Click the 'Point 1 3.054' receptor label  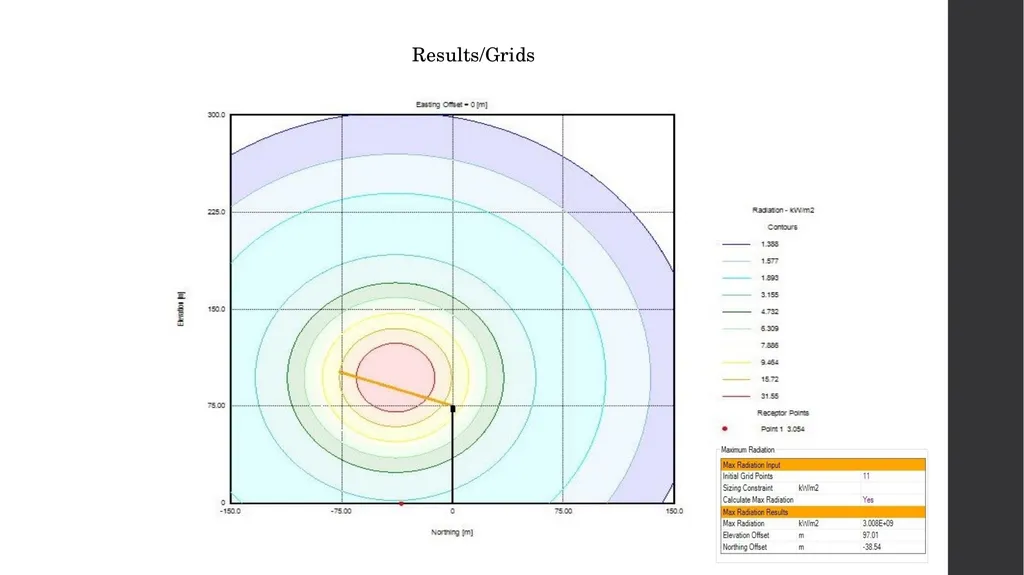point(782,429)
